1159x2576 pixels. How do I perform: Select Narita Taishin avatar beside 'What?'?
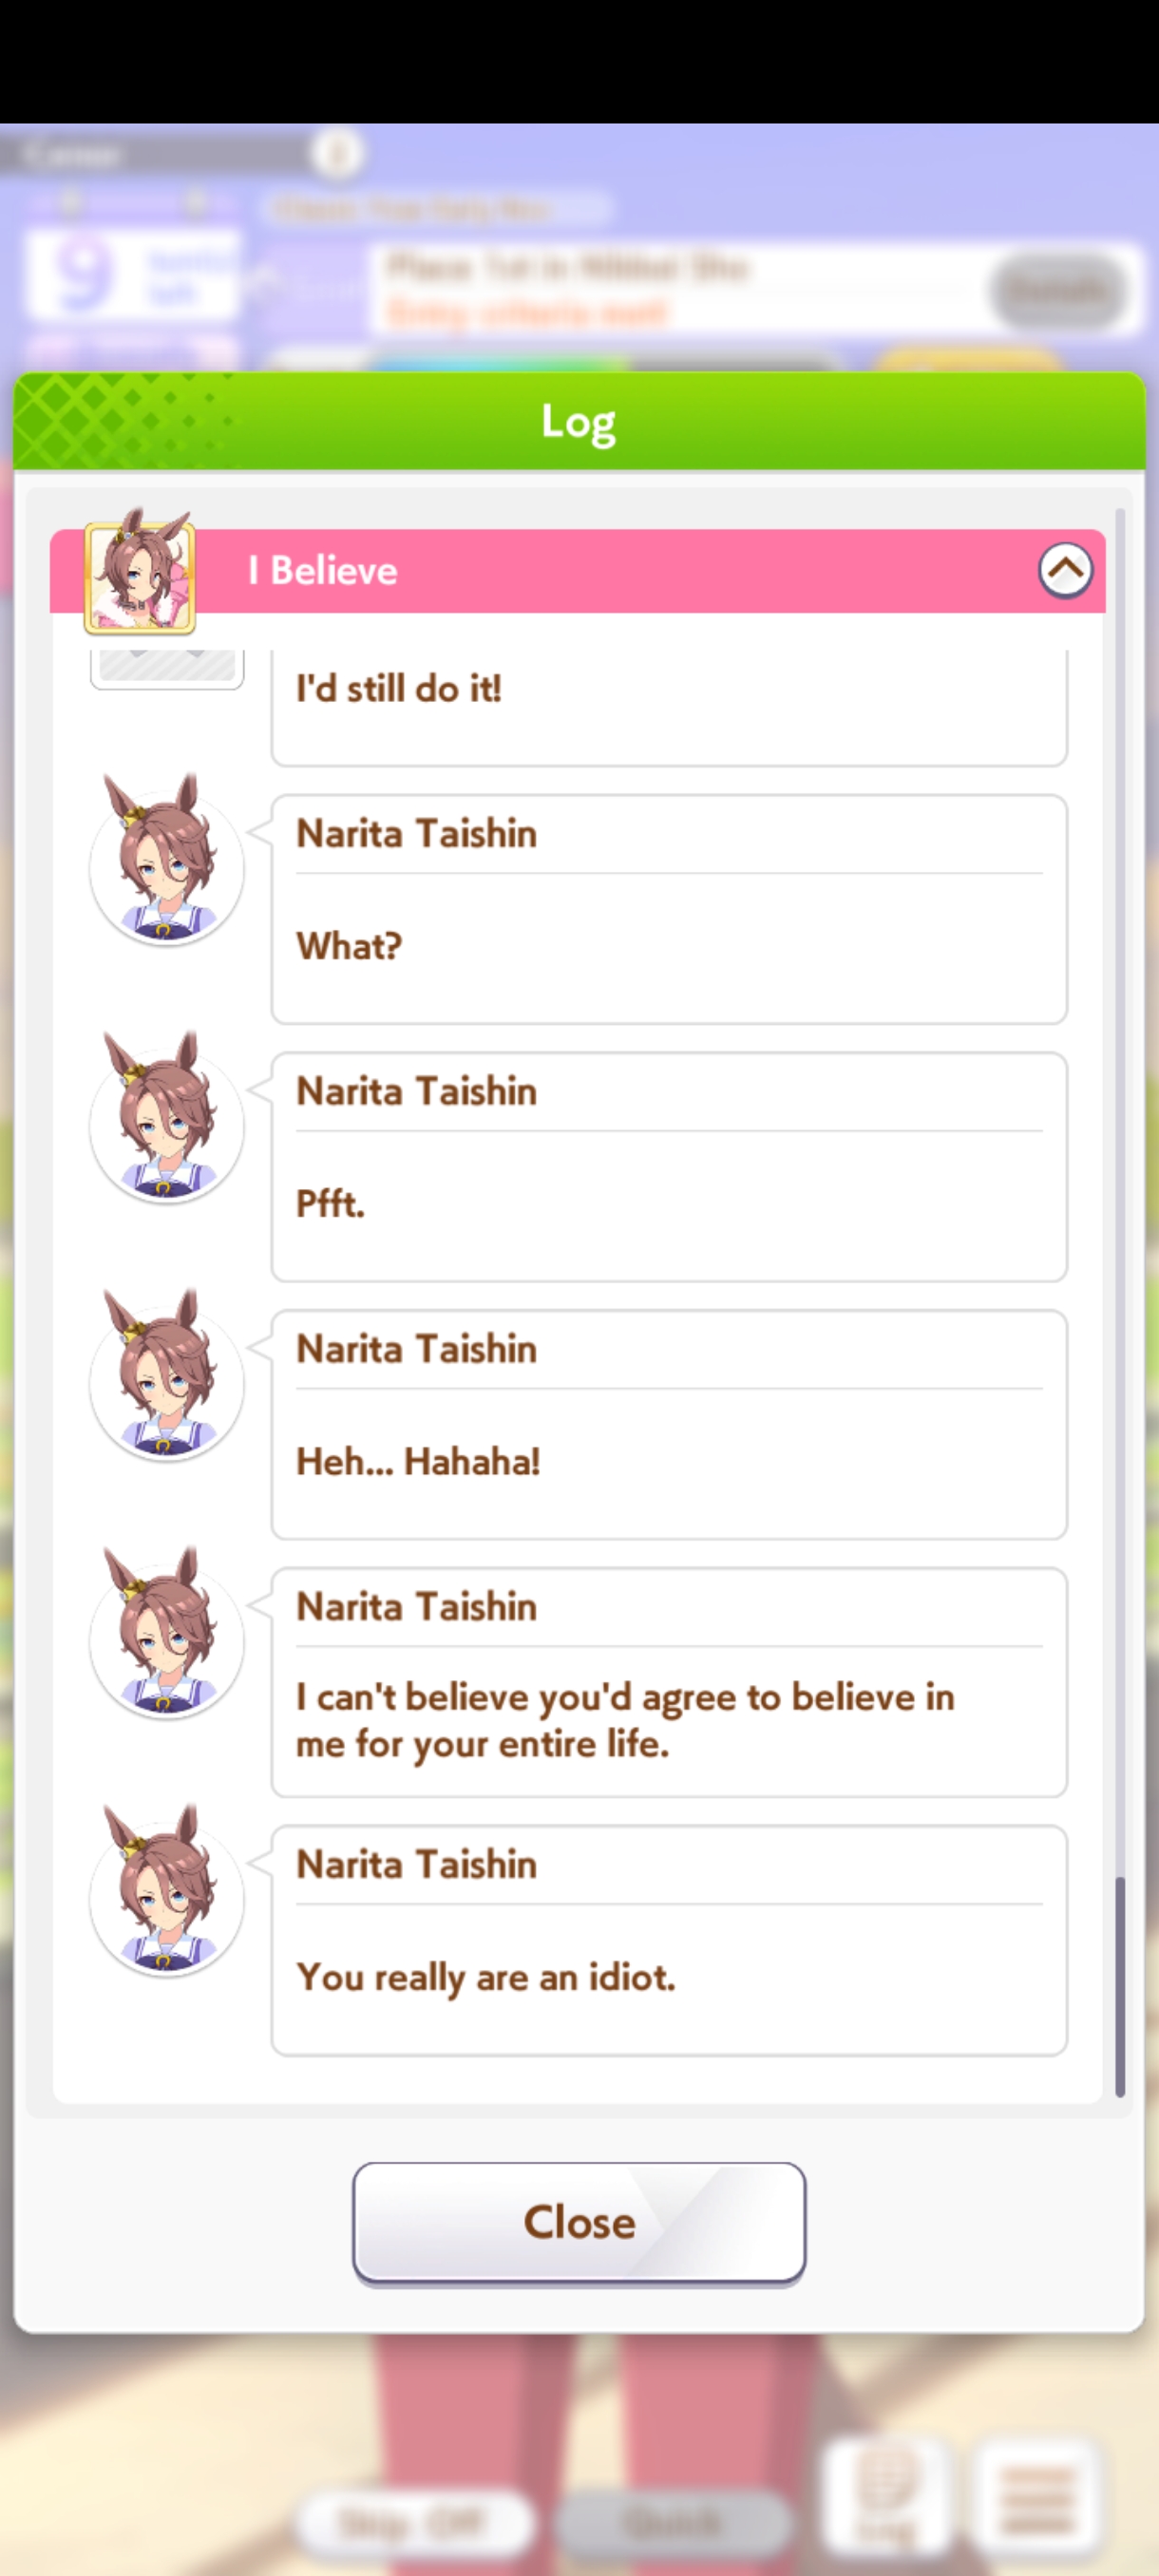pos(167,861)
